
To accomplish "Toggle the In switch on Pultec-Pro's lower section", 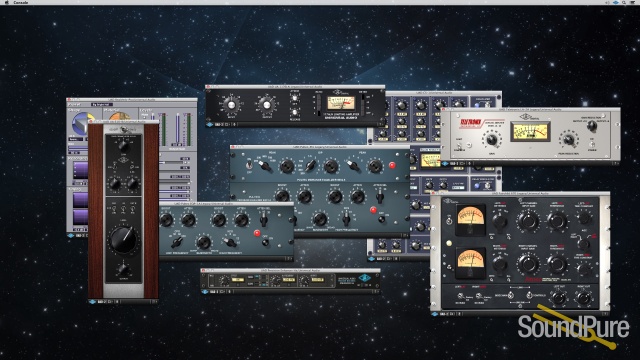I will [x=382, y=219].
